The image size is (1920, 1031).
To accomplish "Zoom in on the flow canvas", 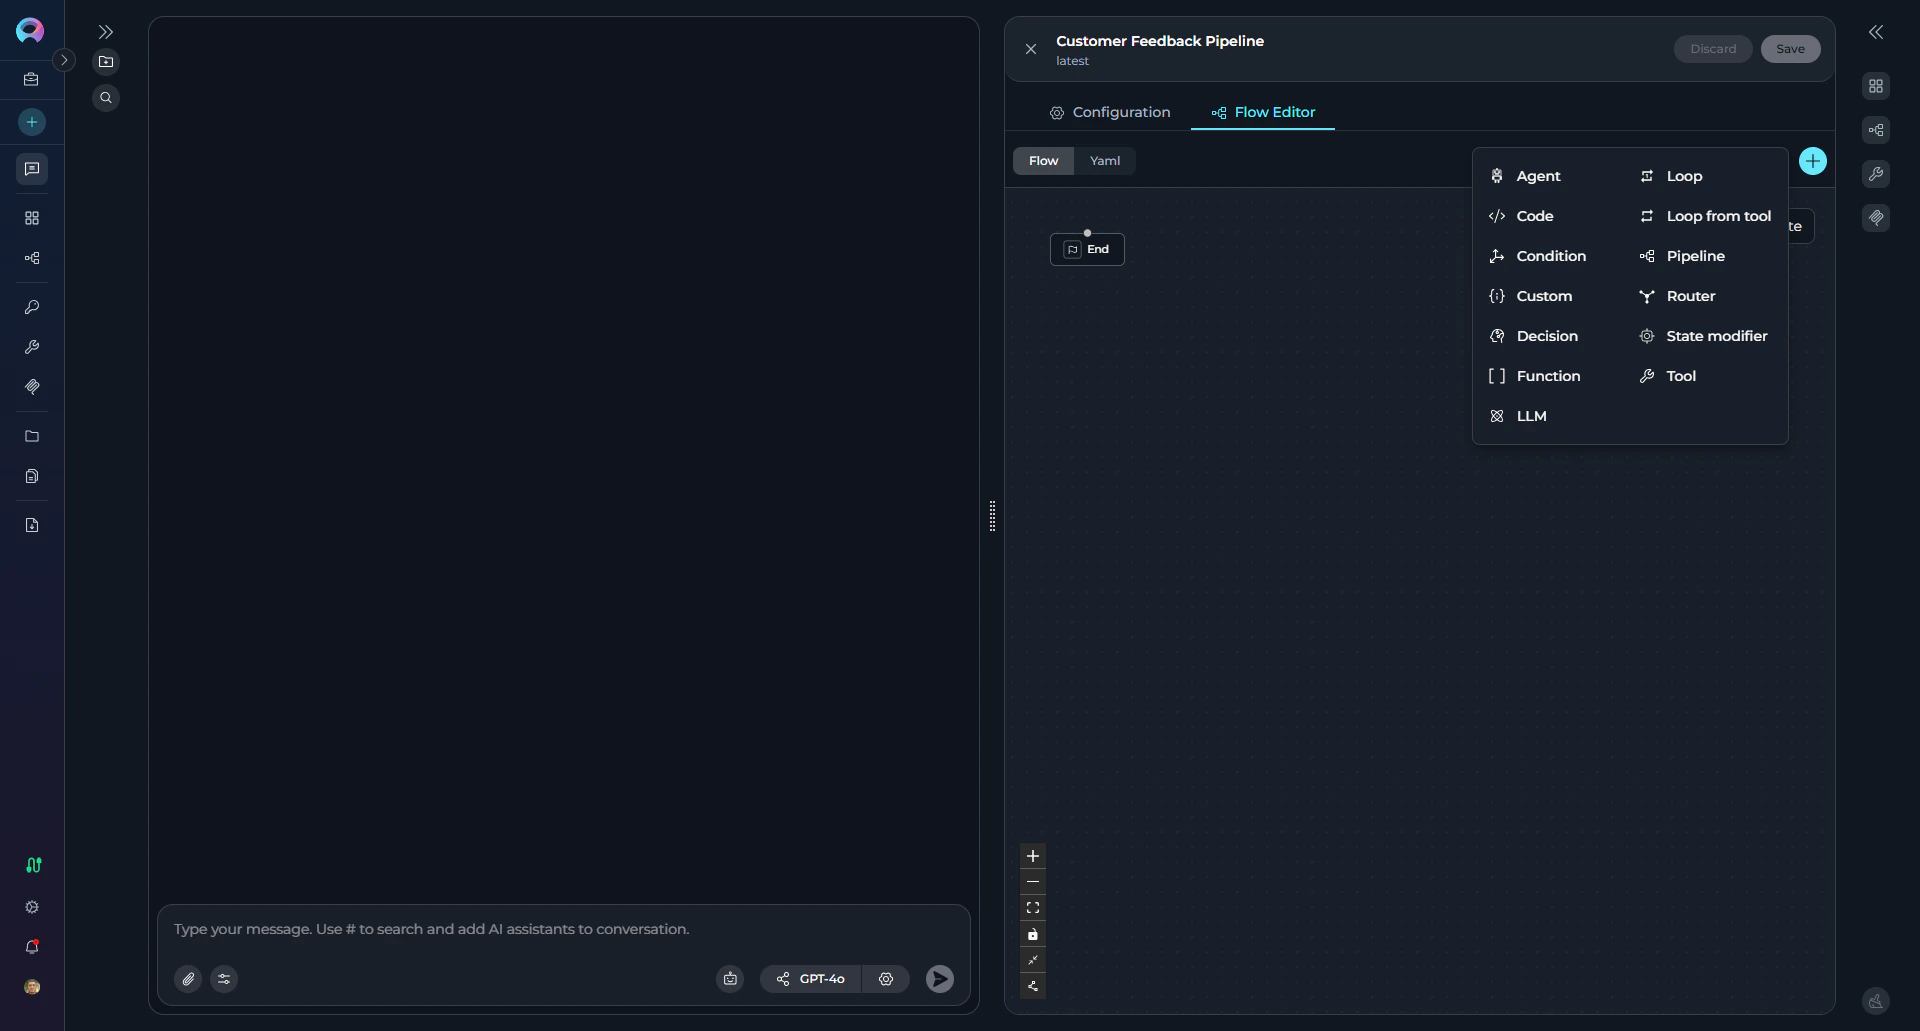I will (1032, 856).
